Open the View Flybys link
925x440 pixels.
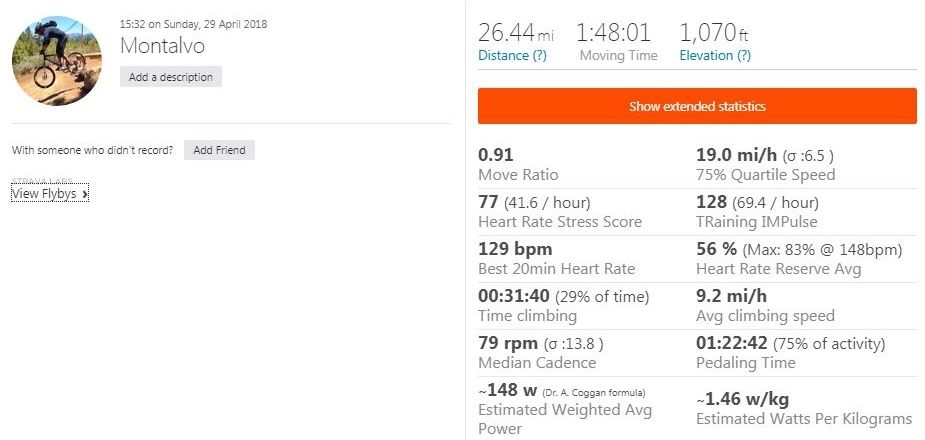coord(50,194)
